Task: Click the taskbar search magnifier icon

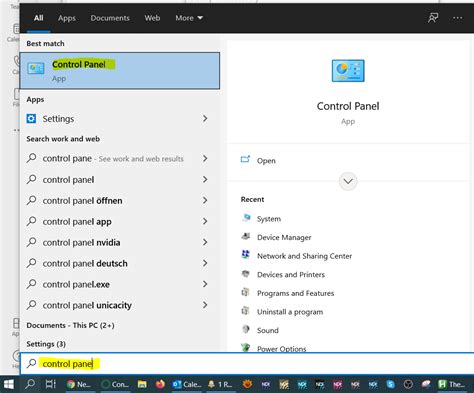Action: point(30,384)
